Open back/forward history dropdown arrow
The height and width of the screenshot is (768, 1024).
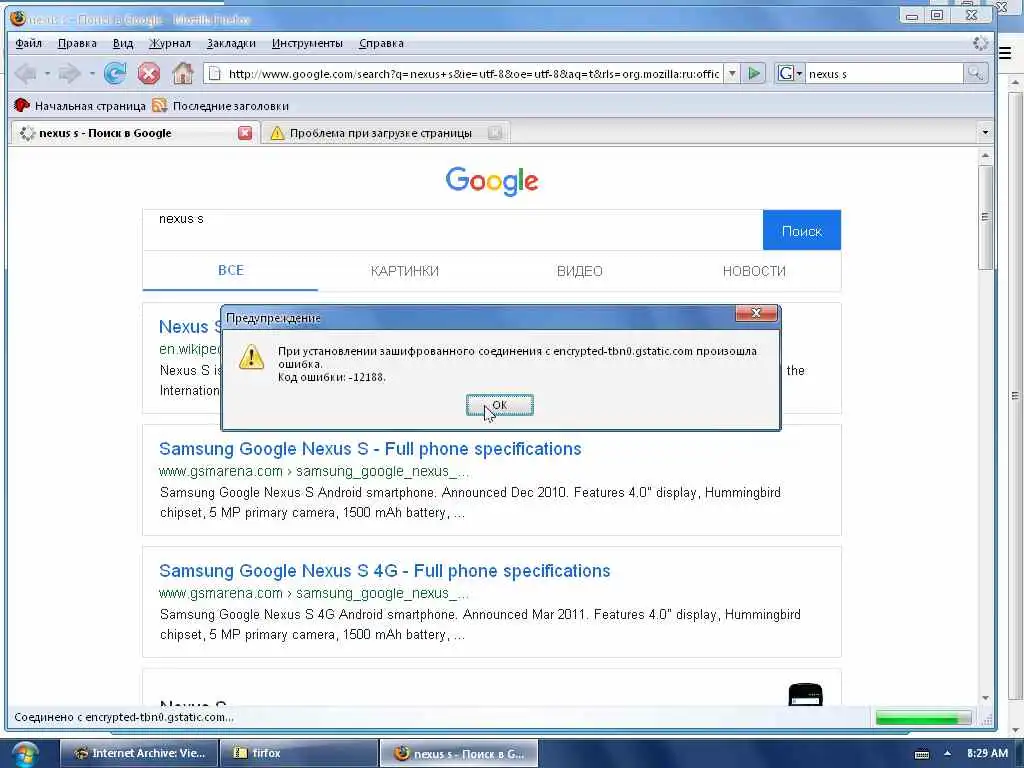point(92,73)
